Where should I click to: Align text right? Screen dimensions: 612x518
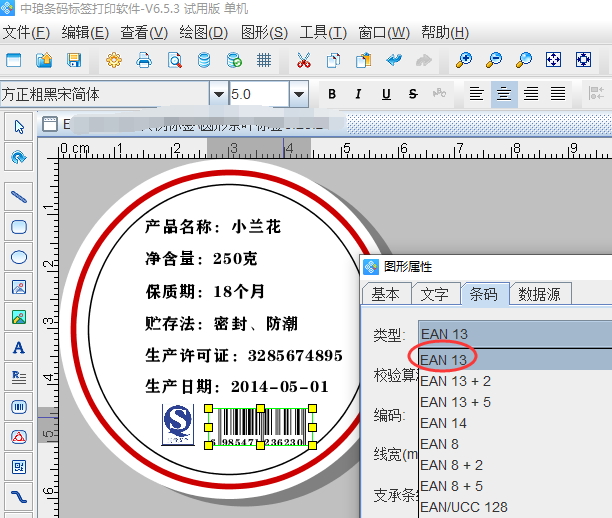click(x=531, y=94)
